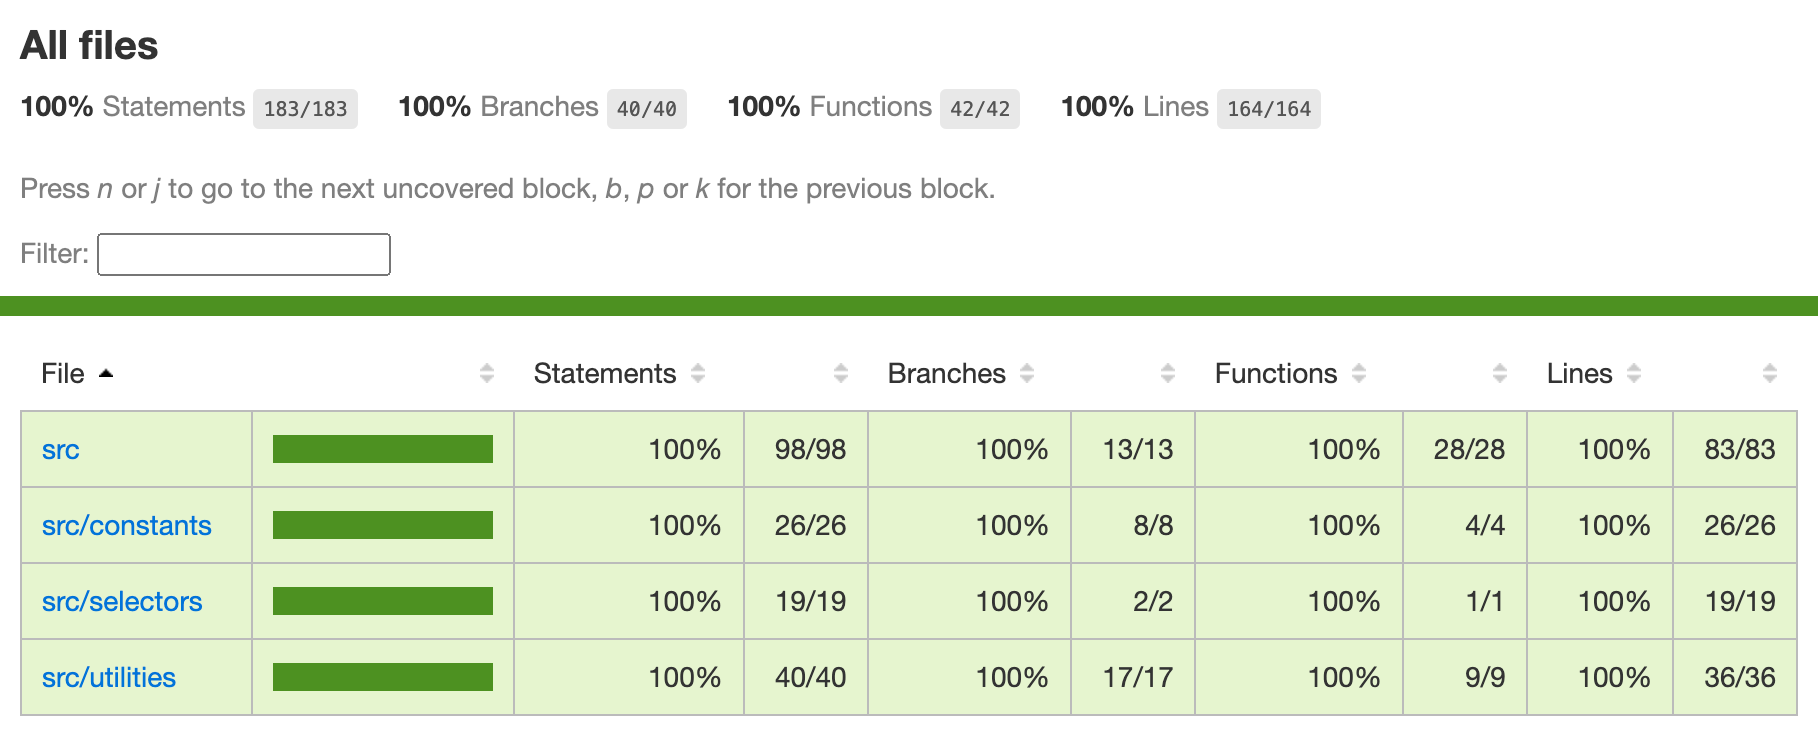1818x747 pixels.
Task: Open the src folder link
Action: [x=60, y=450]
